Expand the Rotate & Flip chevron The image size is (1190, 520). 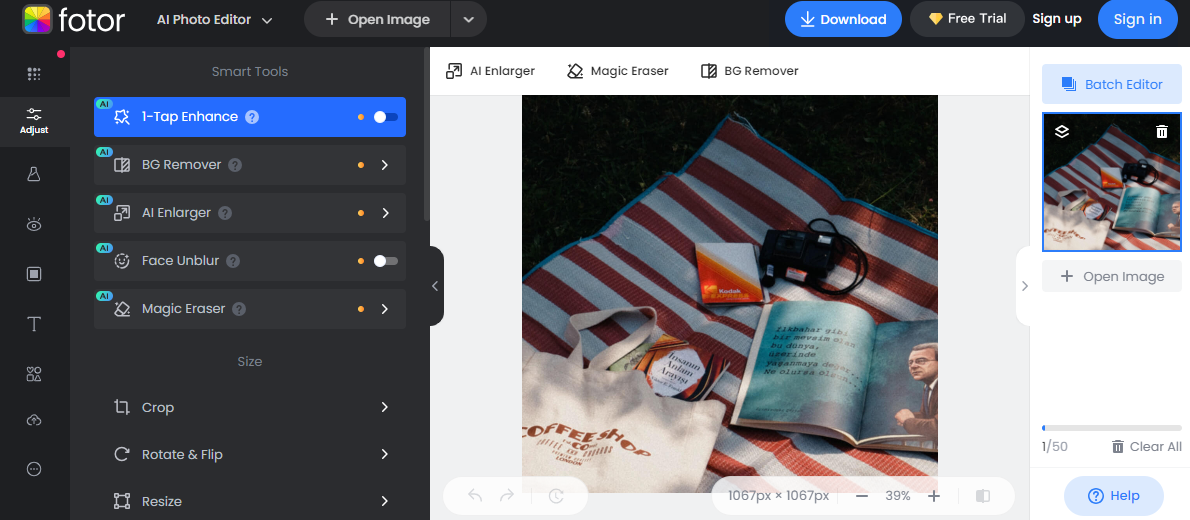pyautogui.click(x=385, y=454)
